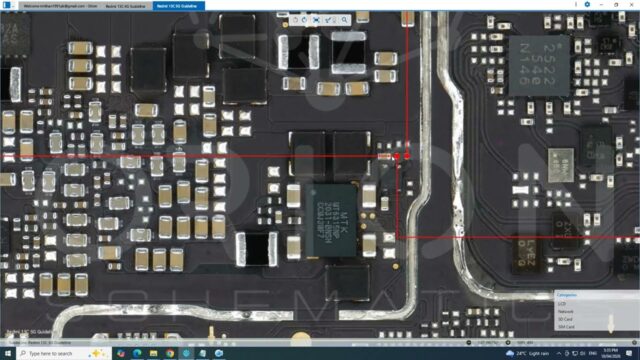Show hidden system tray icons

(559, 353)
